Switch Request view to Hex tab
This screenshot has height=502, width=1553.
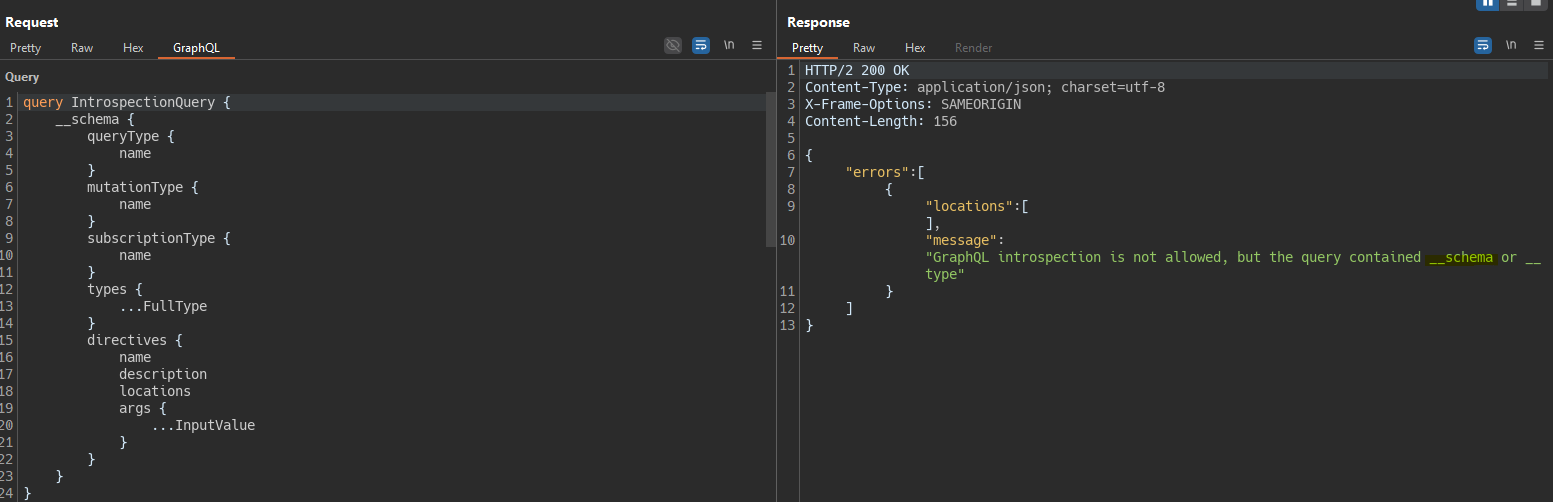(x=133, y=48)
